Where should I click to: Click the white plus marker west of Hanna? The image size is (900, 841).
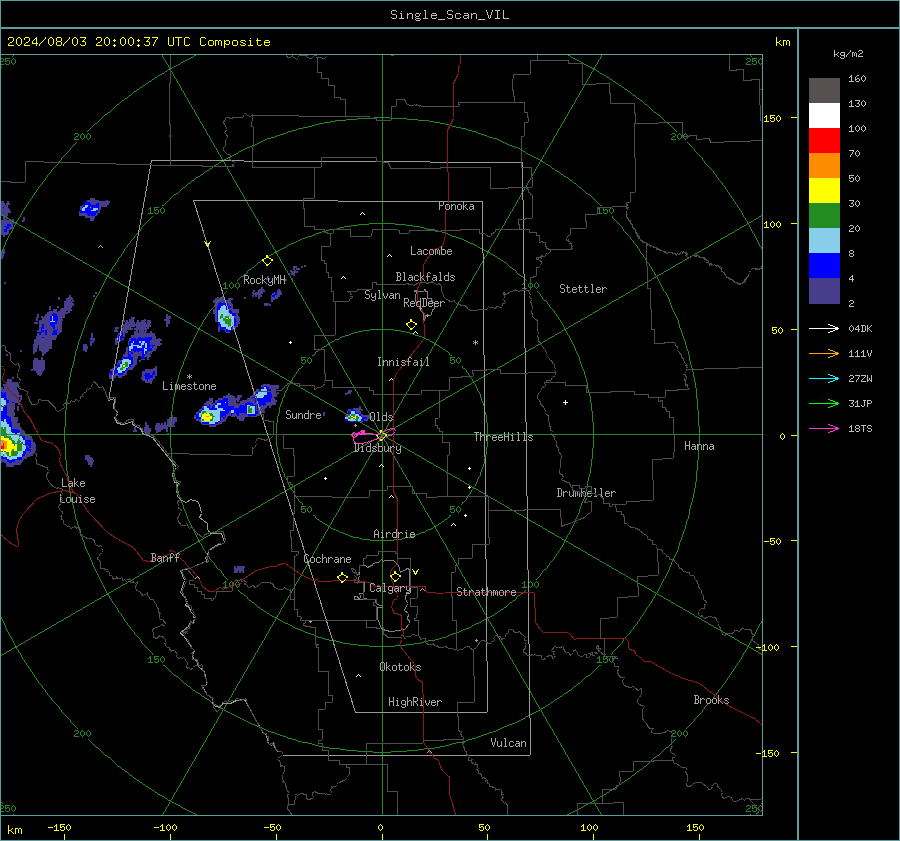pos(565,402)
